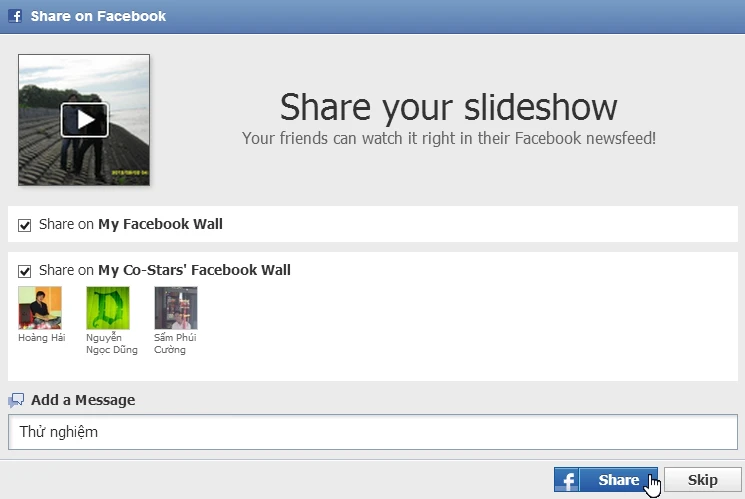Screen dimensions: 745x499
Task: Click the name Sầm Phúi Cường
Action: pos(175,344)
